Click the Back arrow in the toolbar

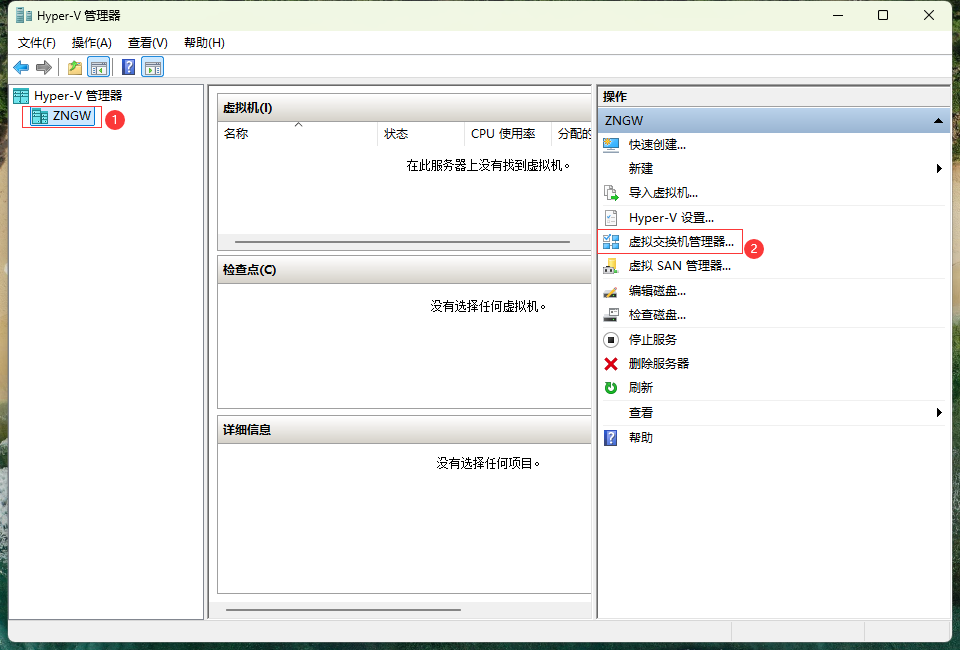point(21,67)
